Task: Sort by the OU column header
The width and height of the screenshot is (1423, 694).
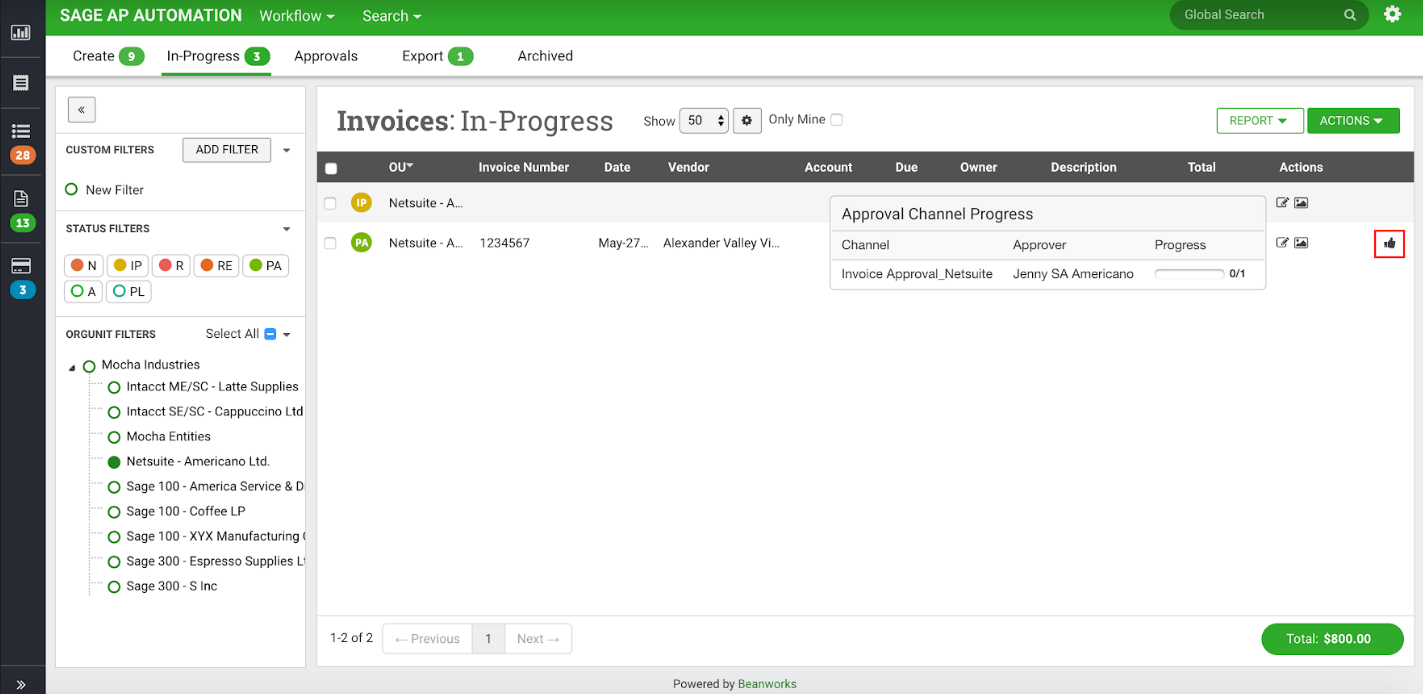Action: (401, 167)
